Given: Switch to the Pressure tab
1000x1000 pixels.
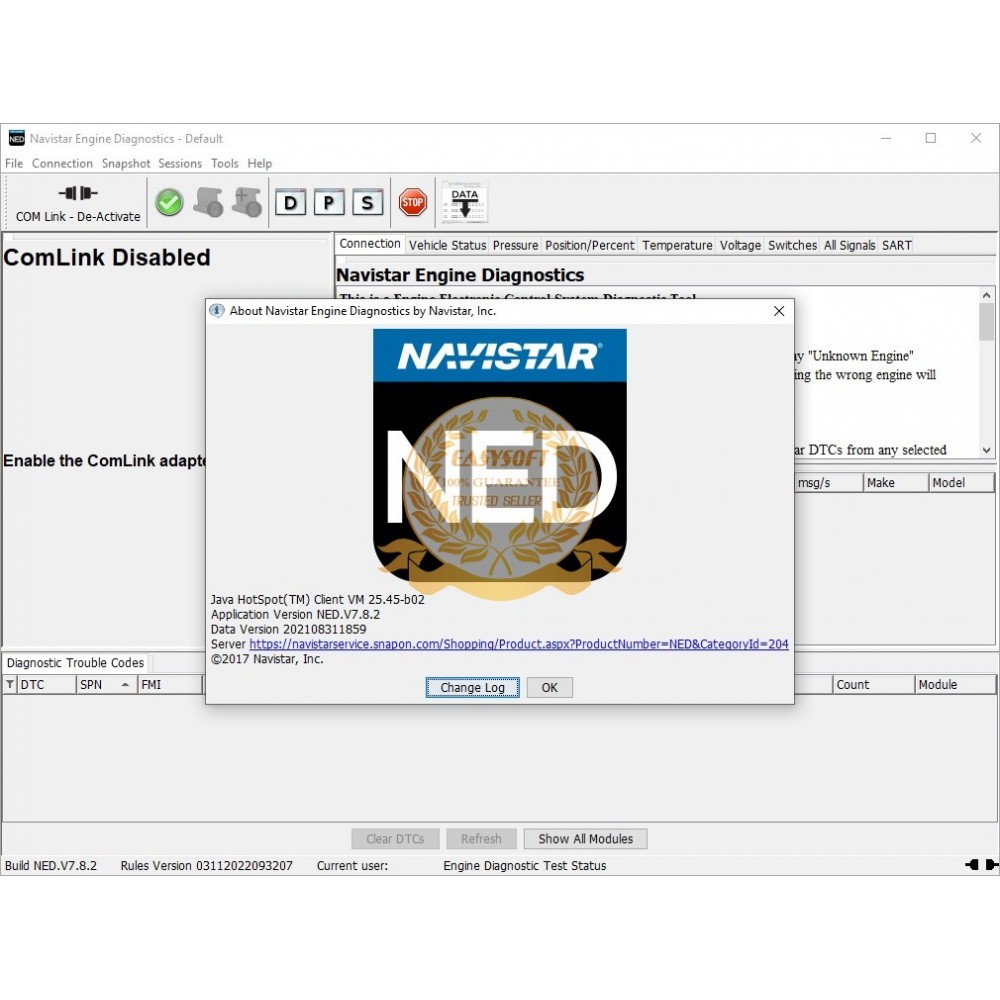Looking at the screenshot, I should click(515, 245).
